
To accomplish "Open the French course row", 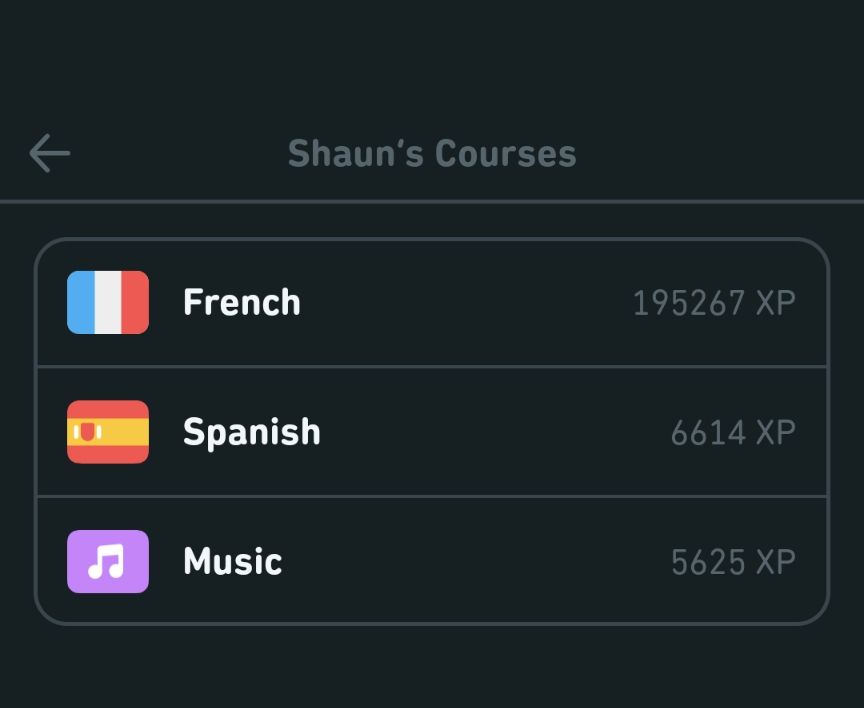I will [432, 301].
